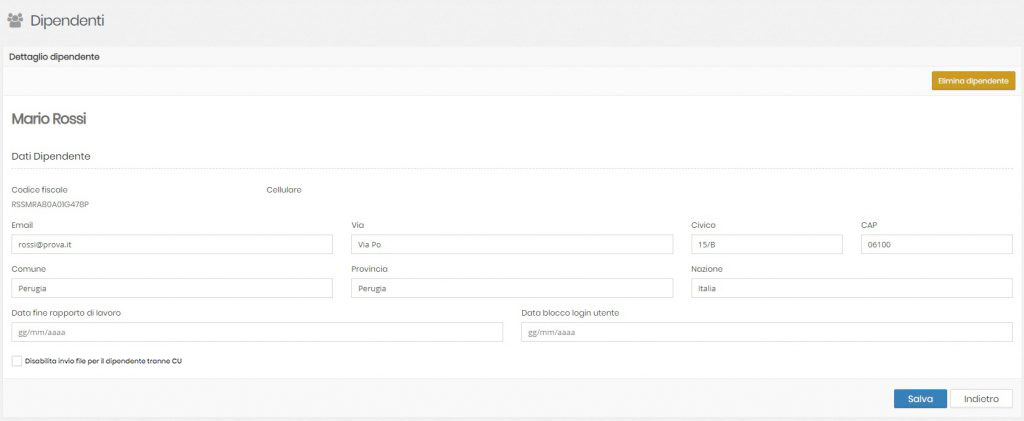Click the Dipendenti users group icon
Image resolution: width=1024 pixels, height=421 pixels.
[x=15, y=20]
